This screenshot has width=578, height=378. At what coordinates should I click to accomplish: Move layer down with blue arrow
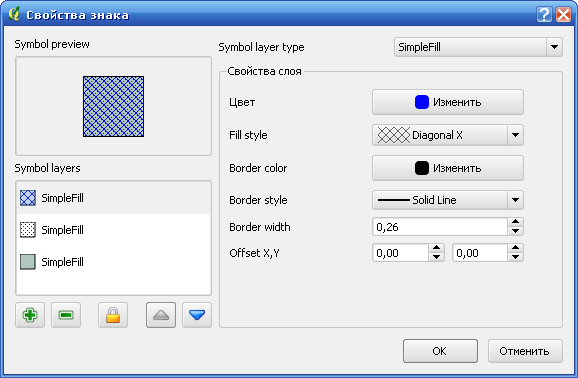pos(197,315)
